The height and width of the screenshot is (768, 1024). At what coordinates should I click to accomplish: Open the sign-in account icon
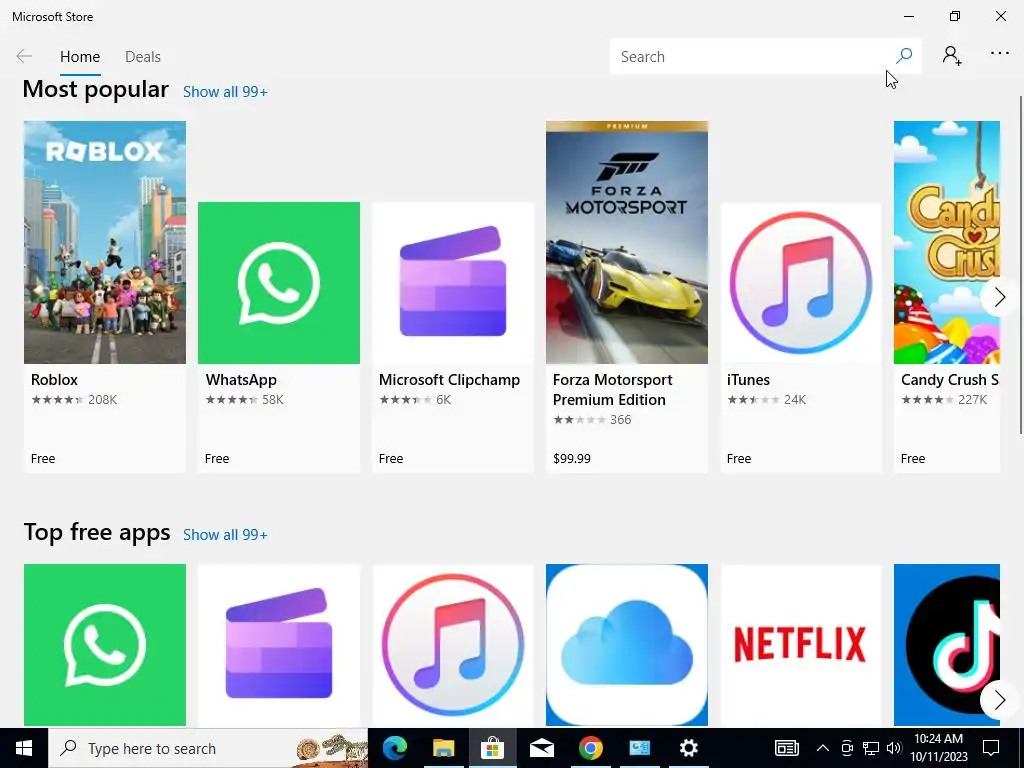pos(952,56)
